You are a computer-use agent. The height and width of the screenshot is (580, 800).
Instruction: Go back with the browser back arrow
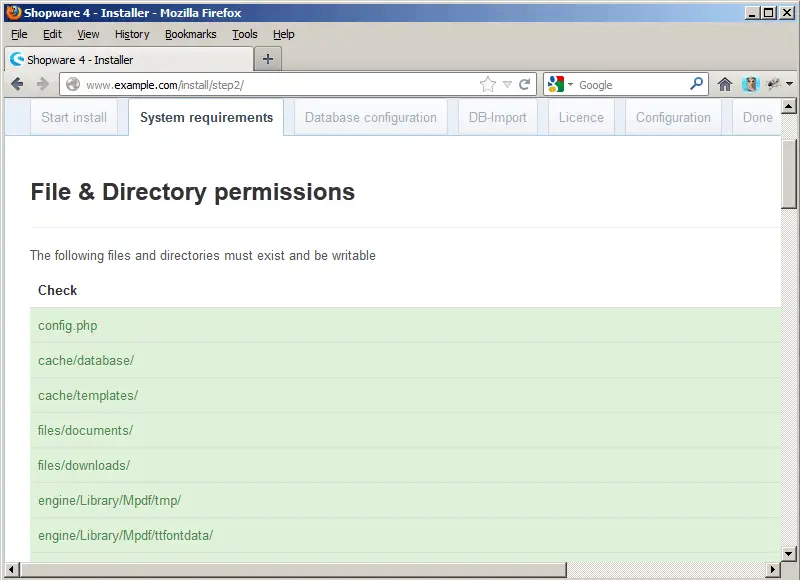click(x=17, y=84)
